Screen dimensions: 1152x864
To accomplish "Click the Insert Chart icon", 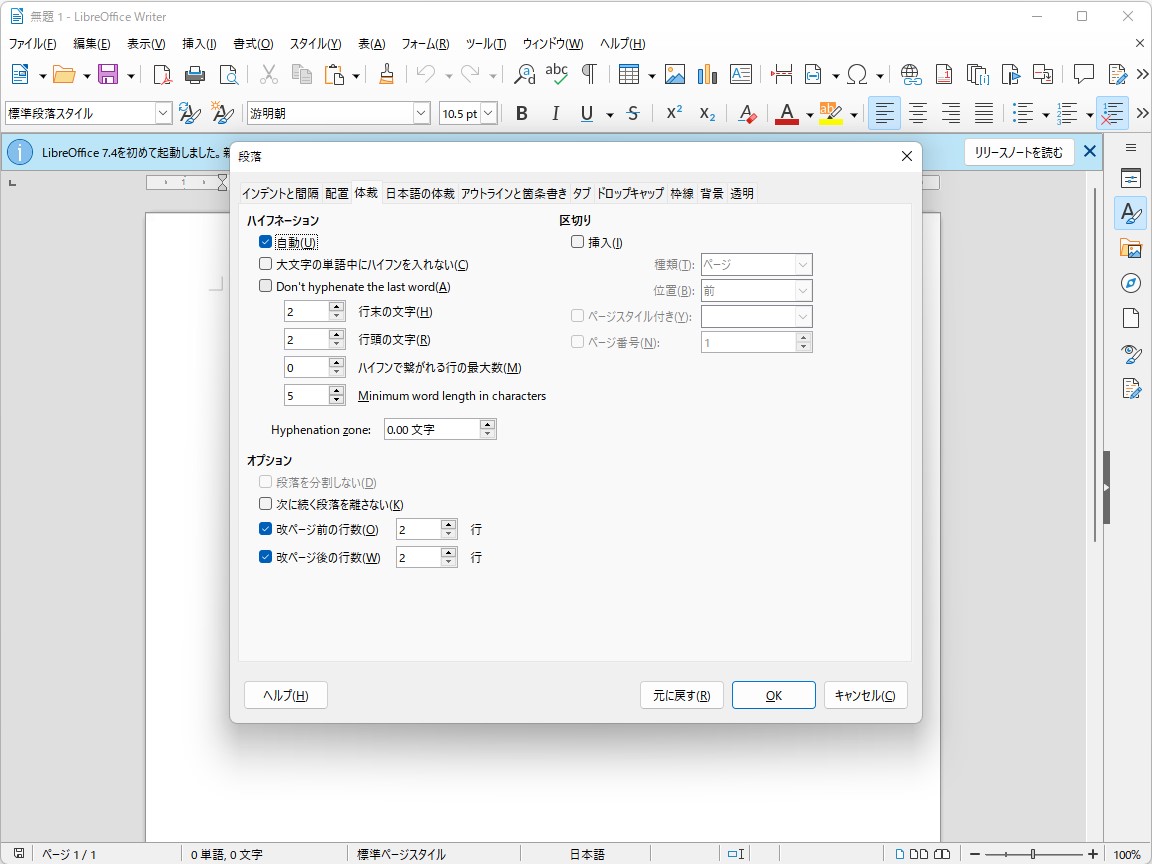I will pos(707,74).
